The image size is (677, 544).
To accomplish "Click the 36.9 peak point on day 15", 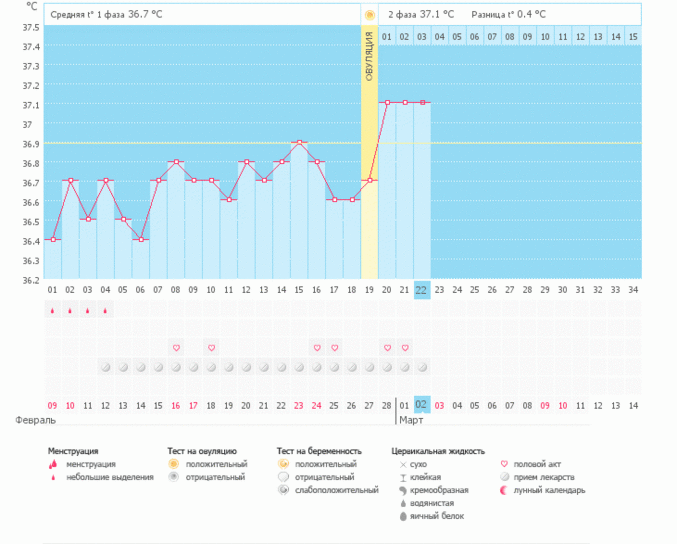I will tap(299, 142).
